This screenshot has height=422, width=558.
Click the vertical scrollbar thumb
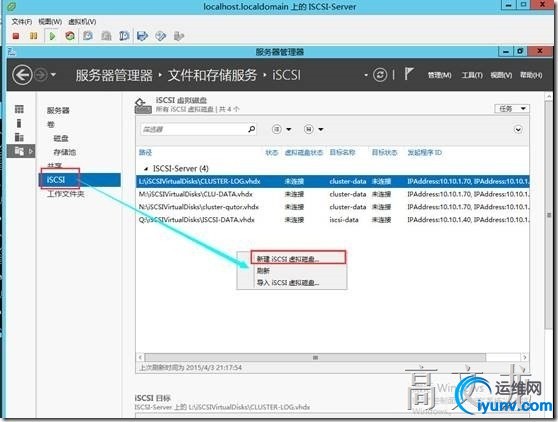[548, 215]
